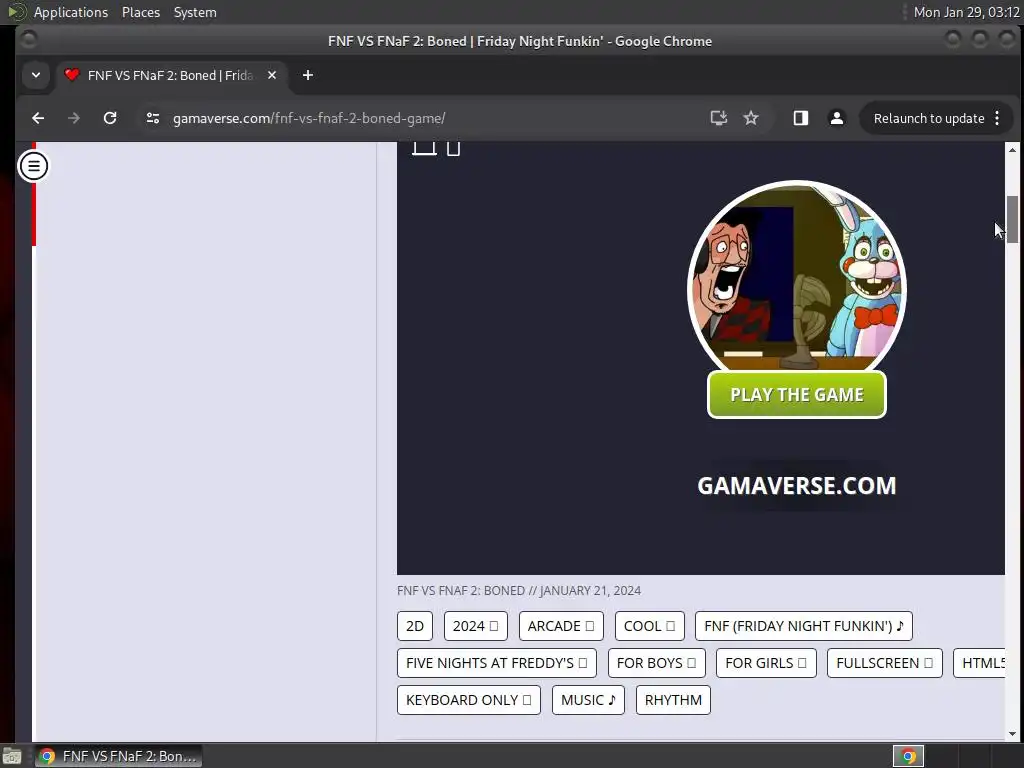Open Chrome profile avatar menu
Image resolution: width=1024 pixels, height=768 pixels.
[837, 118]
